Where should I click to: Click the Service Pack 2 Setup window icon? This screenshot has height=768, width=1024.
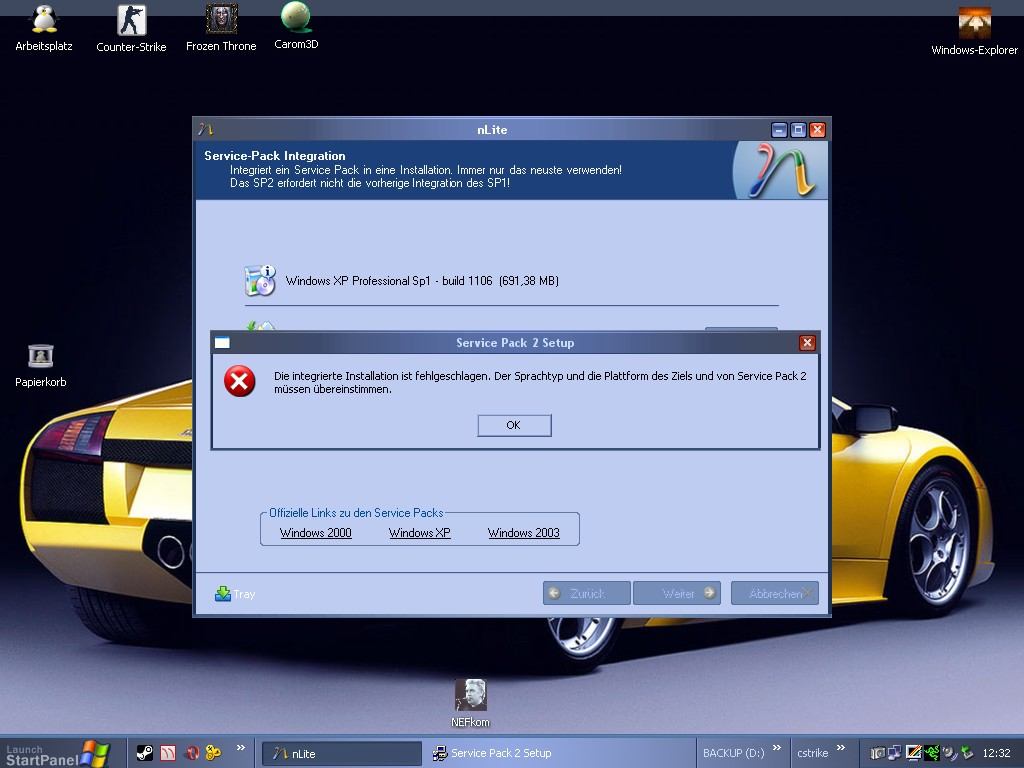pos(222,343)
